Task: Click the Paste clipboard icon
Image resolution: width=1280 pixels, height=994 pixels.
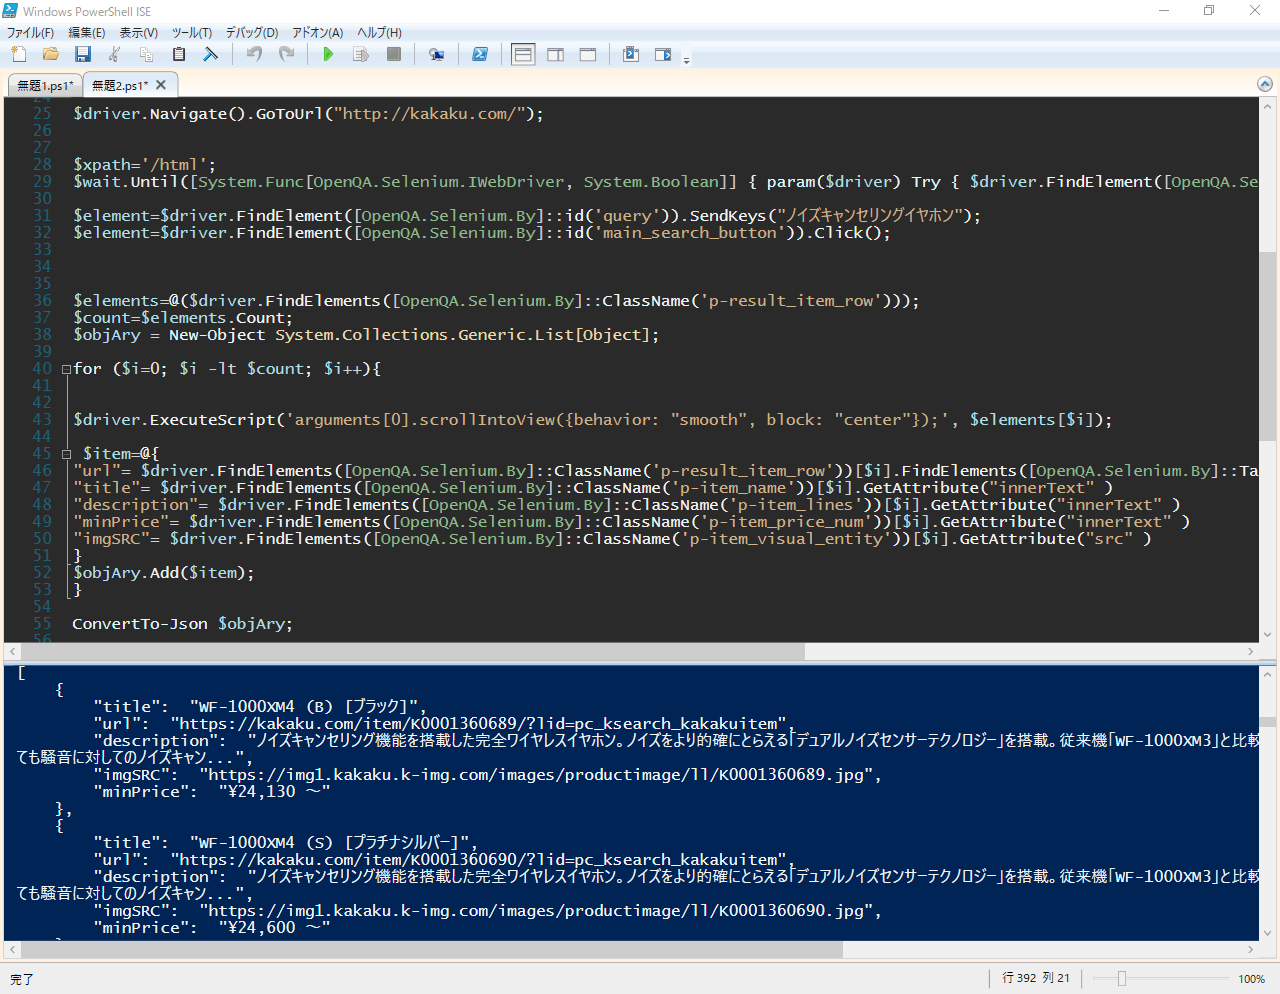Action: click(x=179, y=54)
